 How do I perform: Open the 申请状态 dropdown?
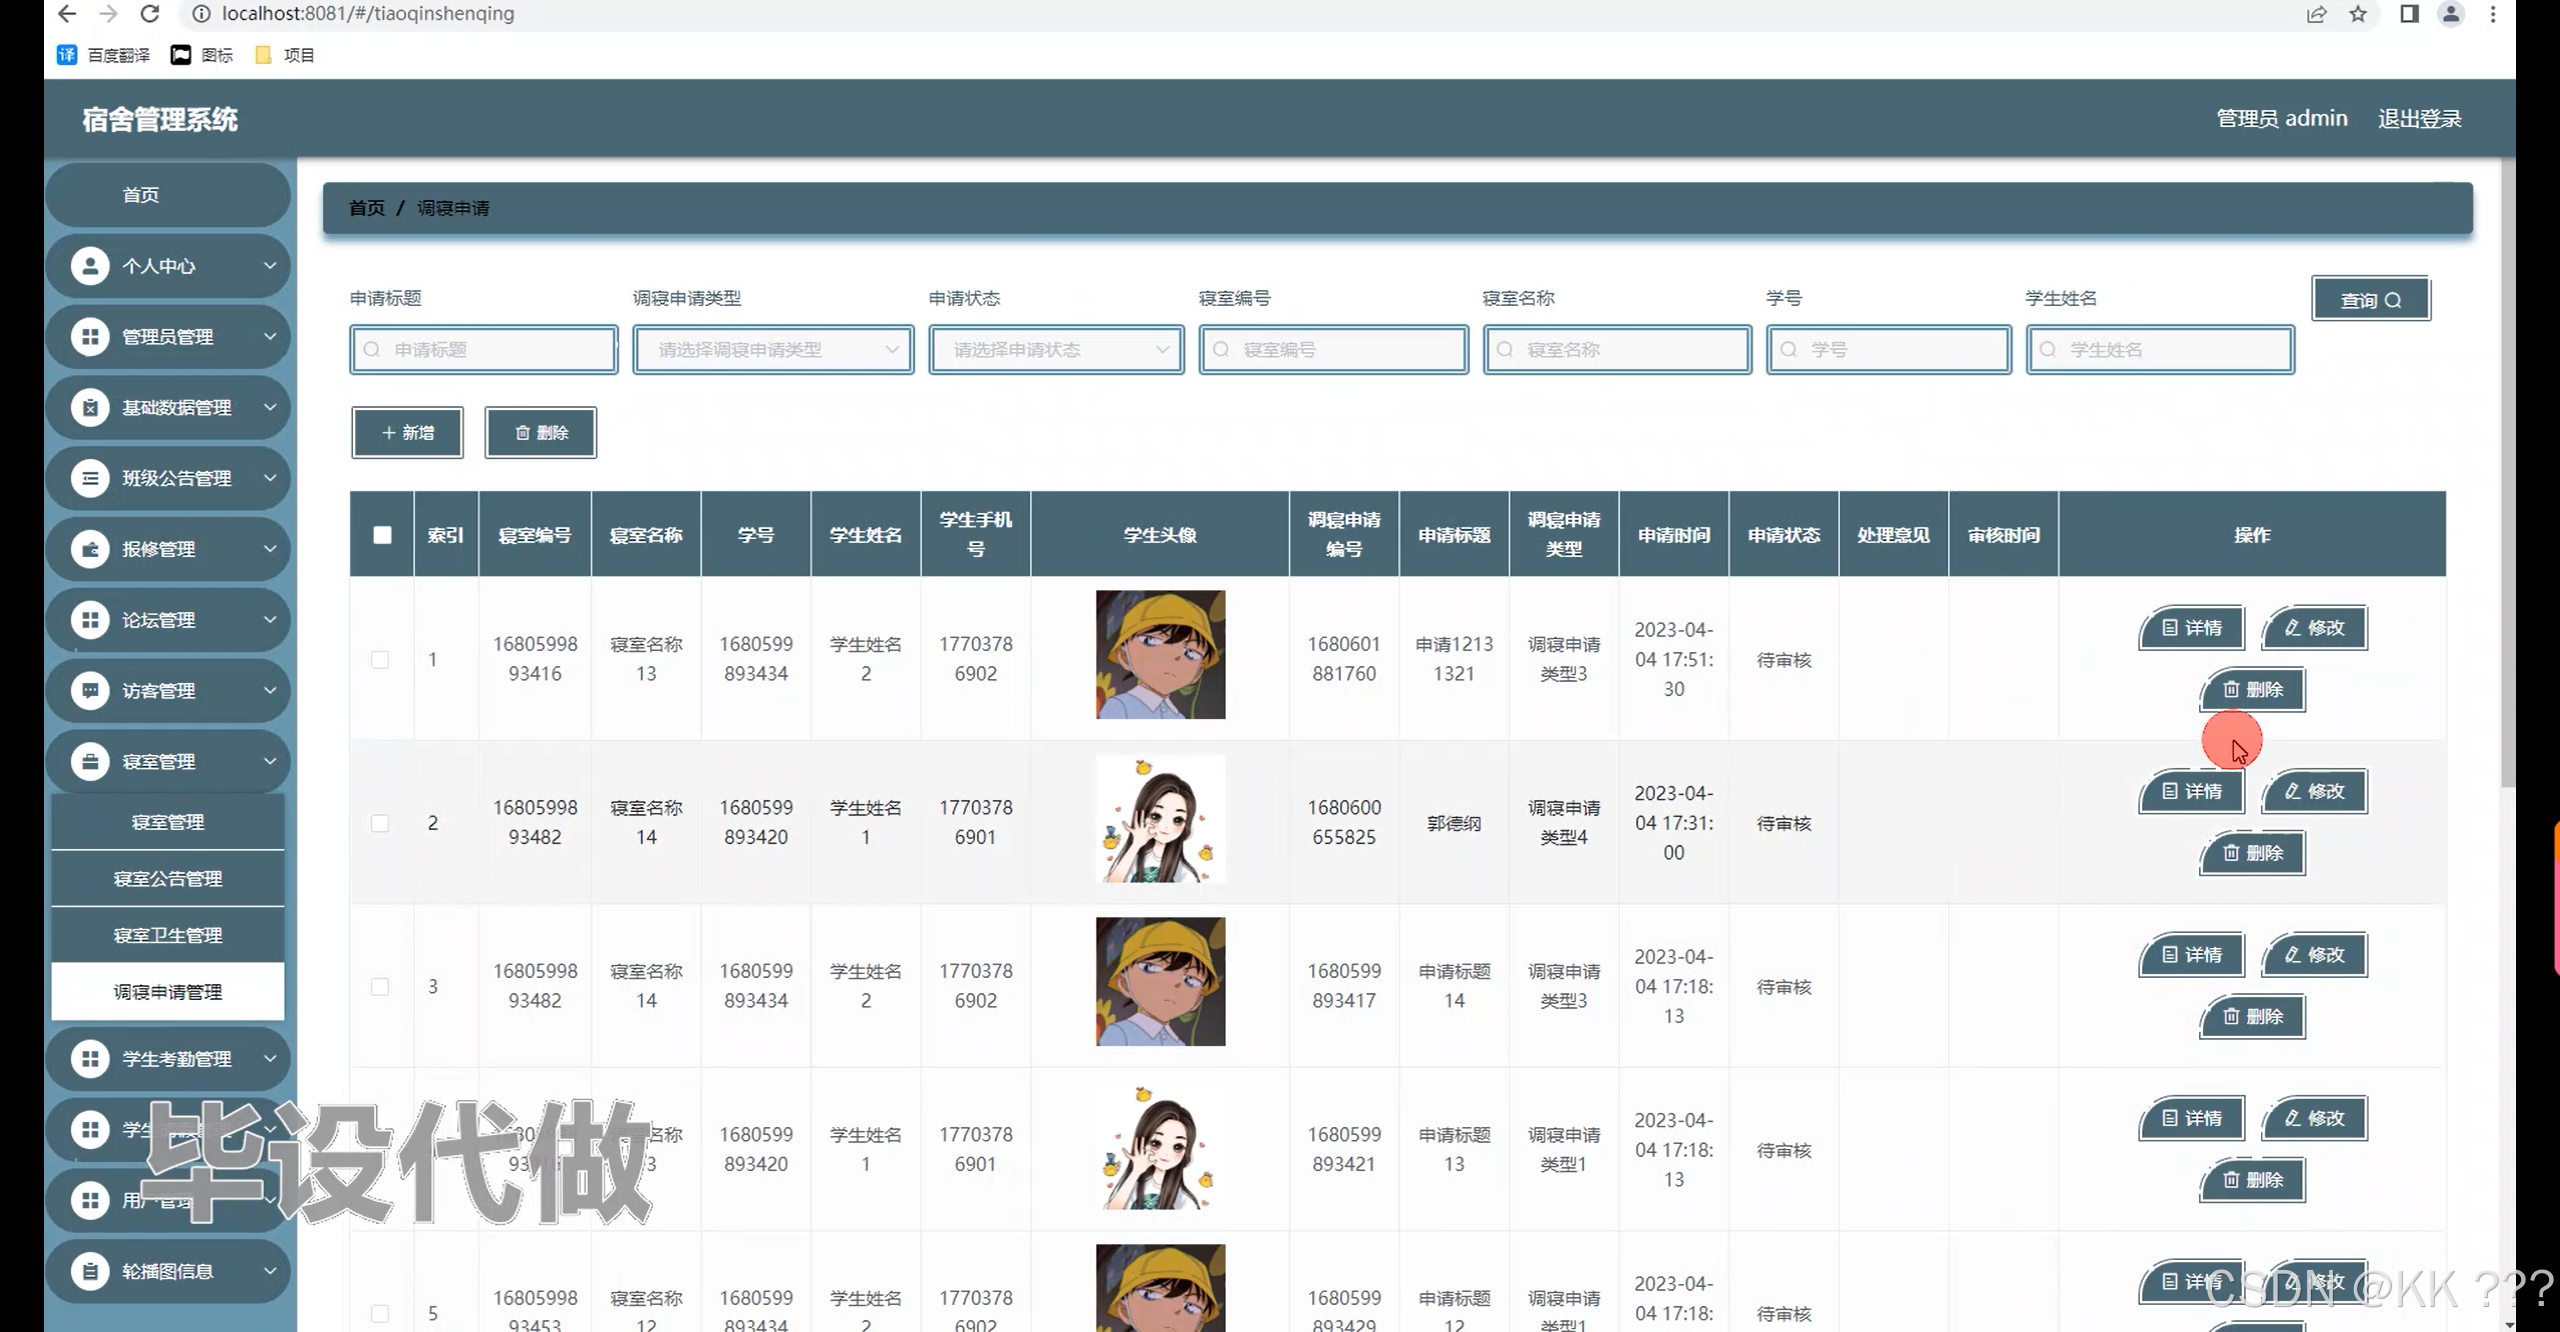coord(1056,350)
